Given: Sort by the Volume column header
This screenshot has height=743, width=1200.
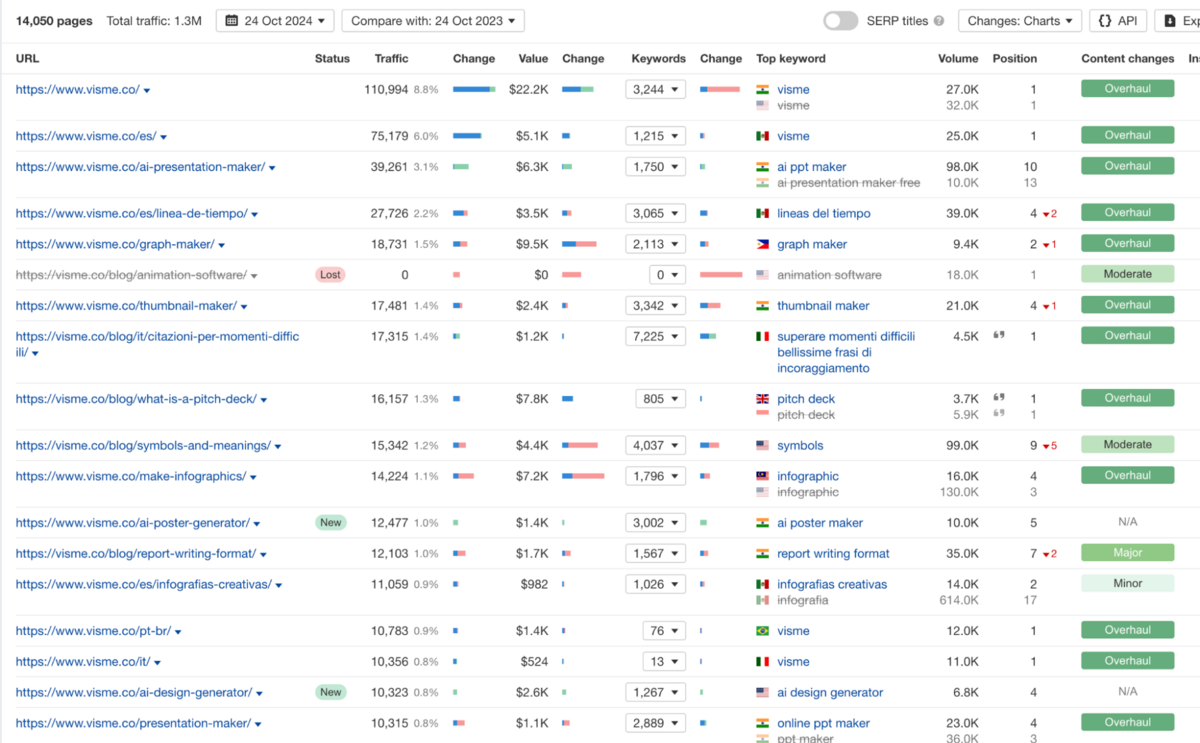Looking at the screenshot, I should pos(957,59).
